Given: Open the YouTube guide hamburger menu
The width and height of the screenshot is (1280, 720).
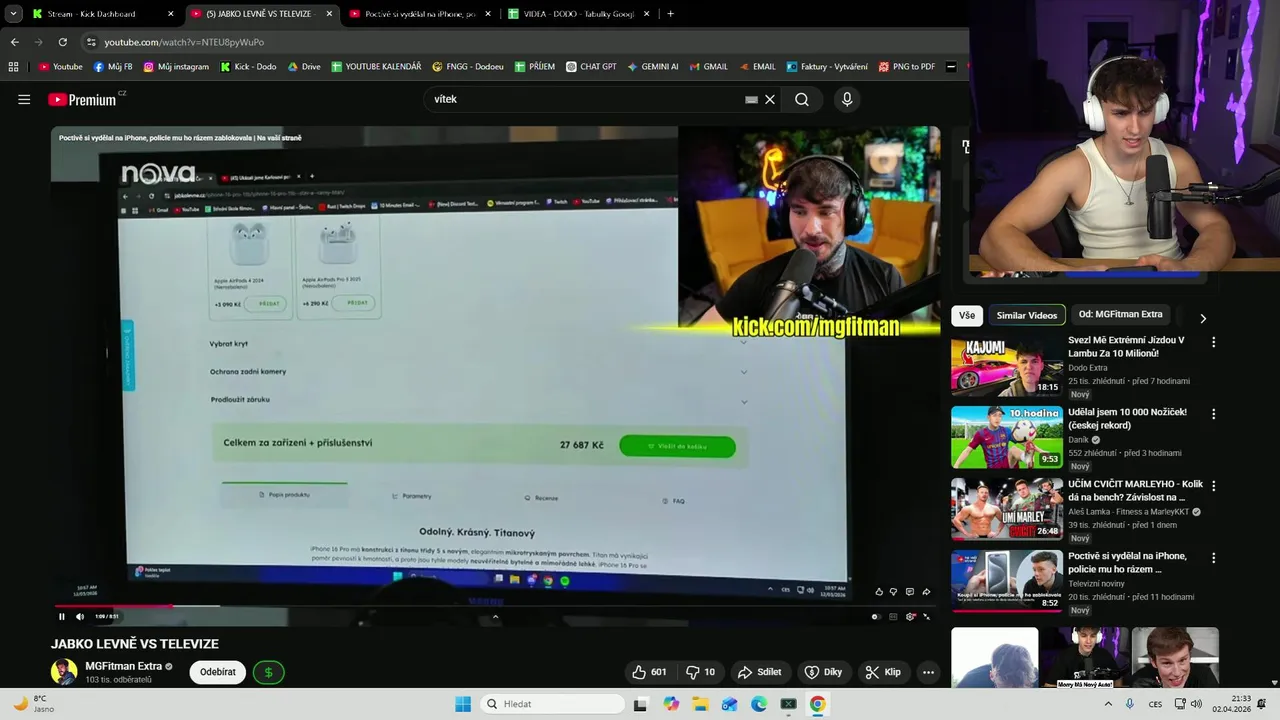Looking at the screenshot, I should pos(24,99).
